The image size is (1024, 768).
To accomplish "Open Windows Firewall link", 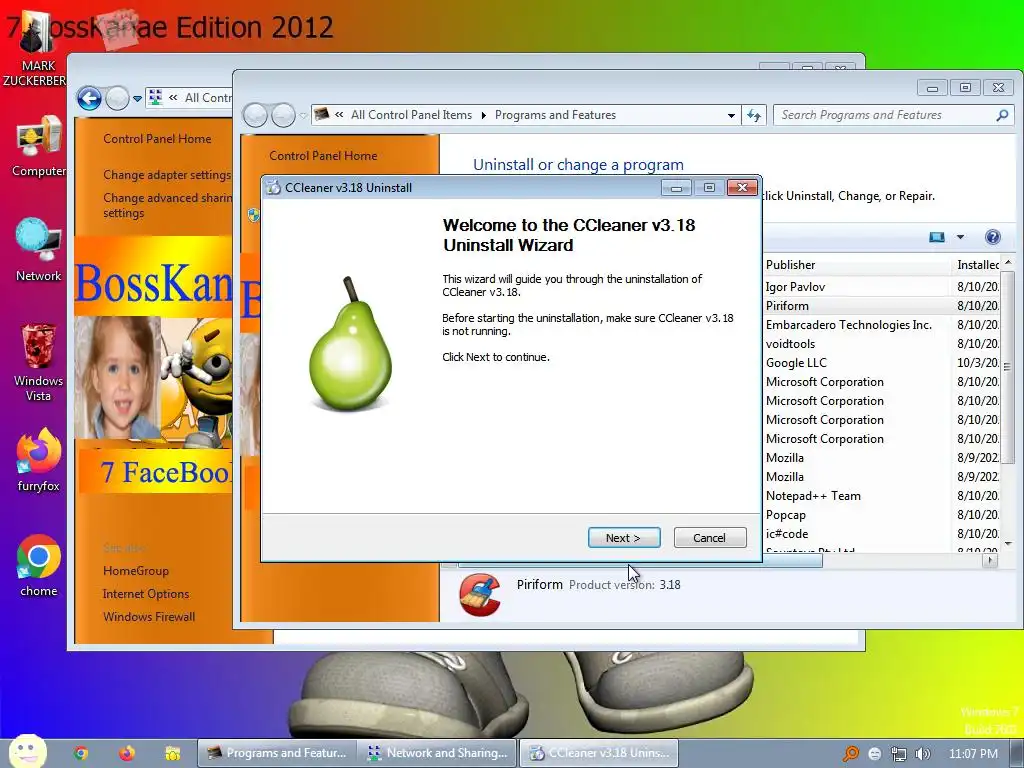I will click(149, 616).
